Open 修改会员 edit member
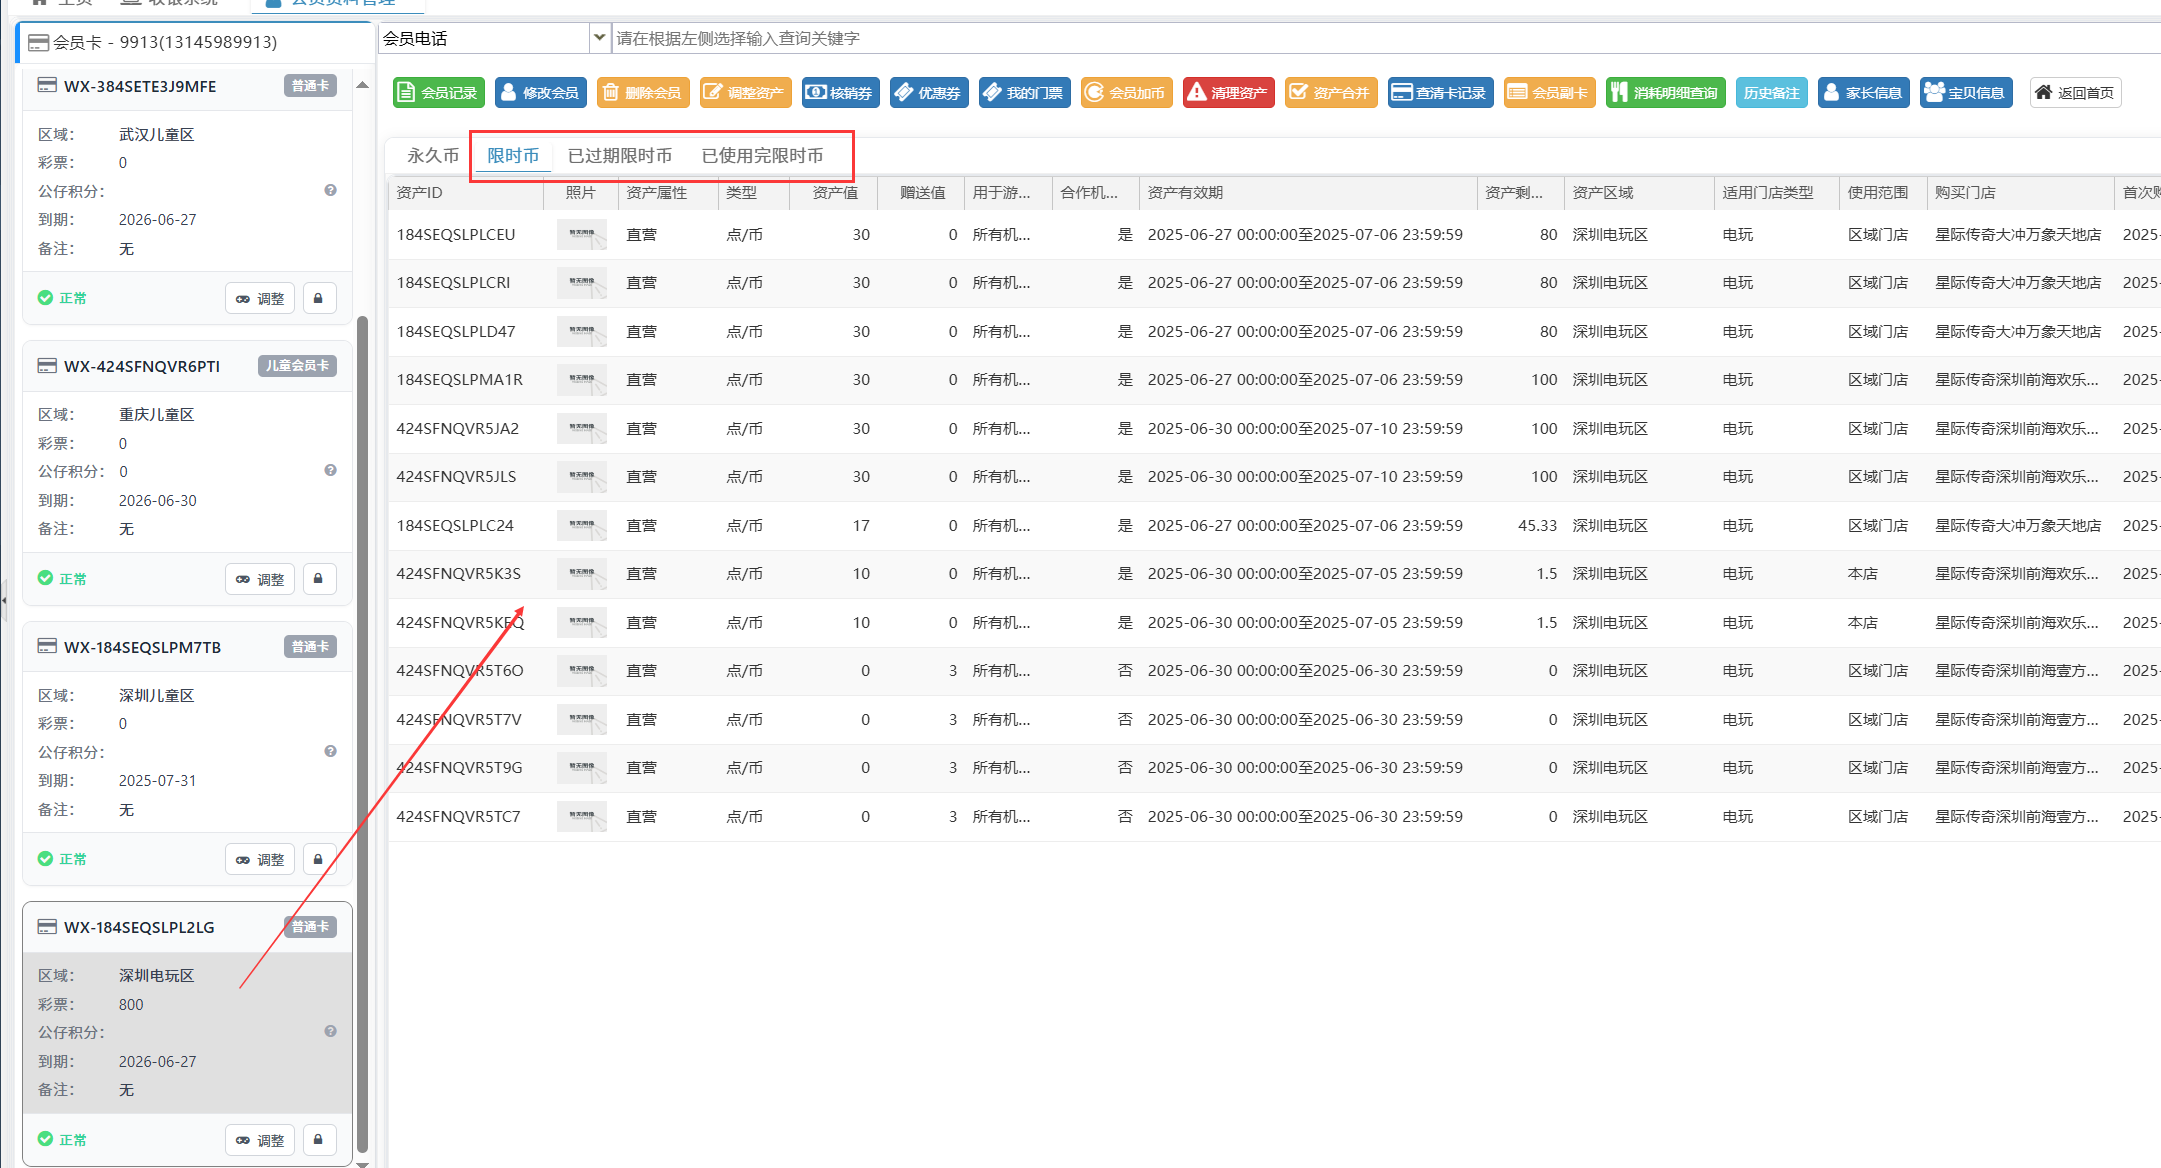The height and width of the screenshot is (1168, 2161). [540, 93]
